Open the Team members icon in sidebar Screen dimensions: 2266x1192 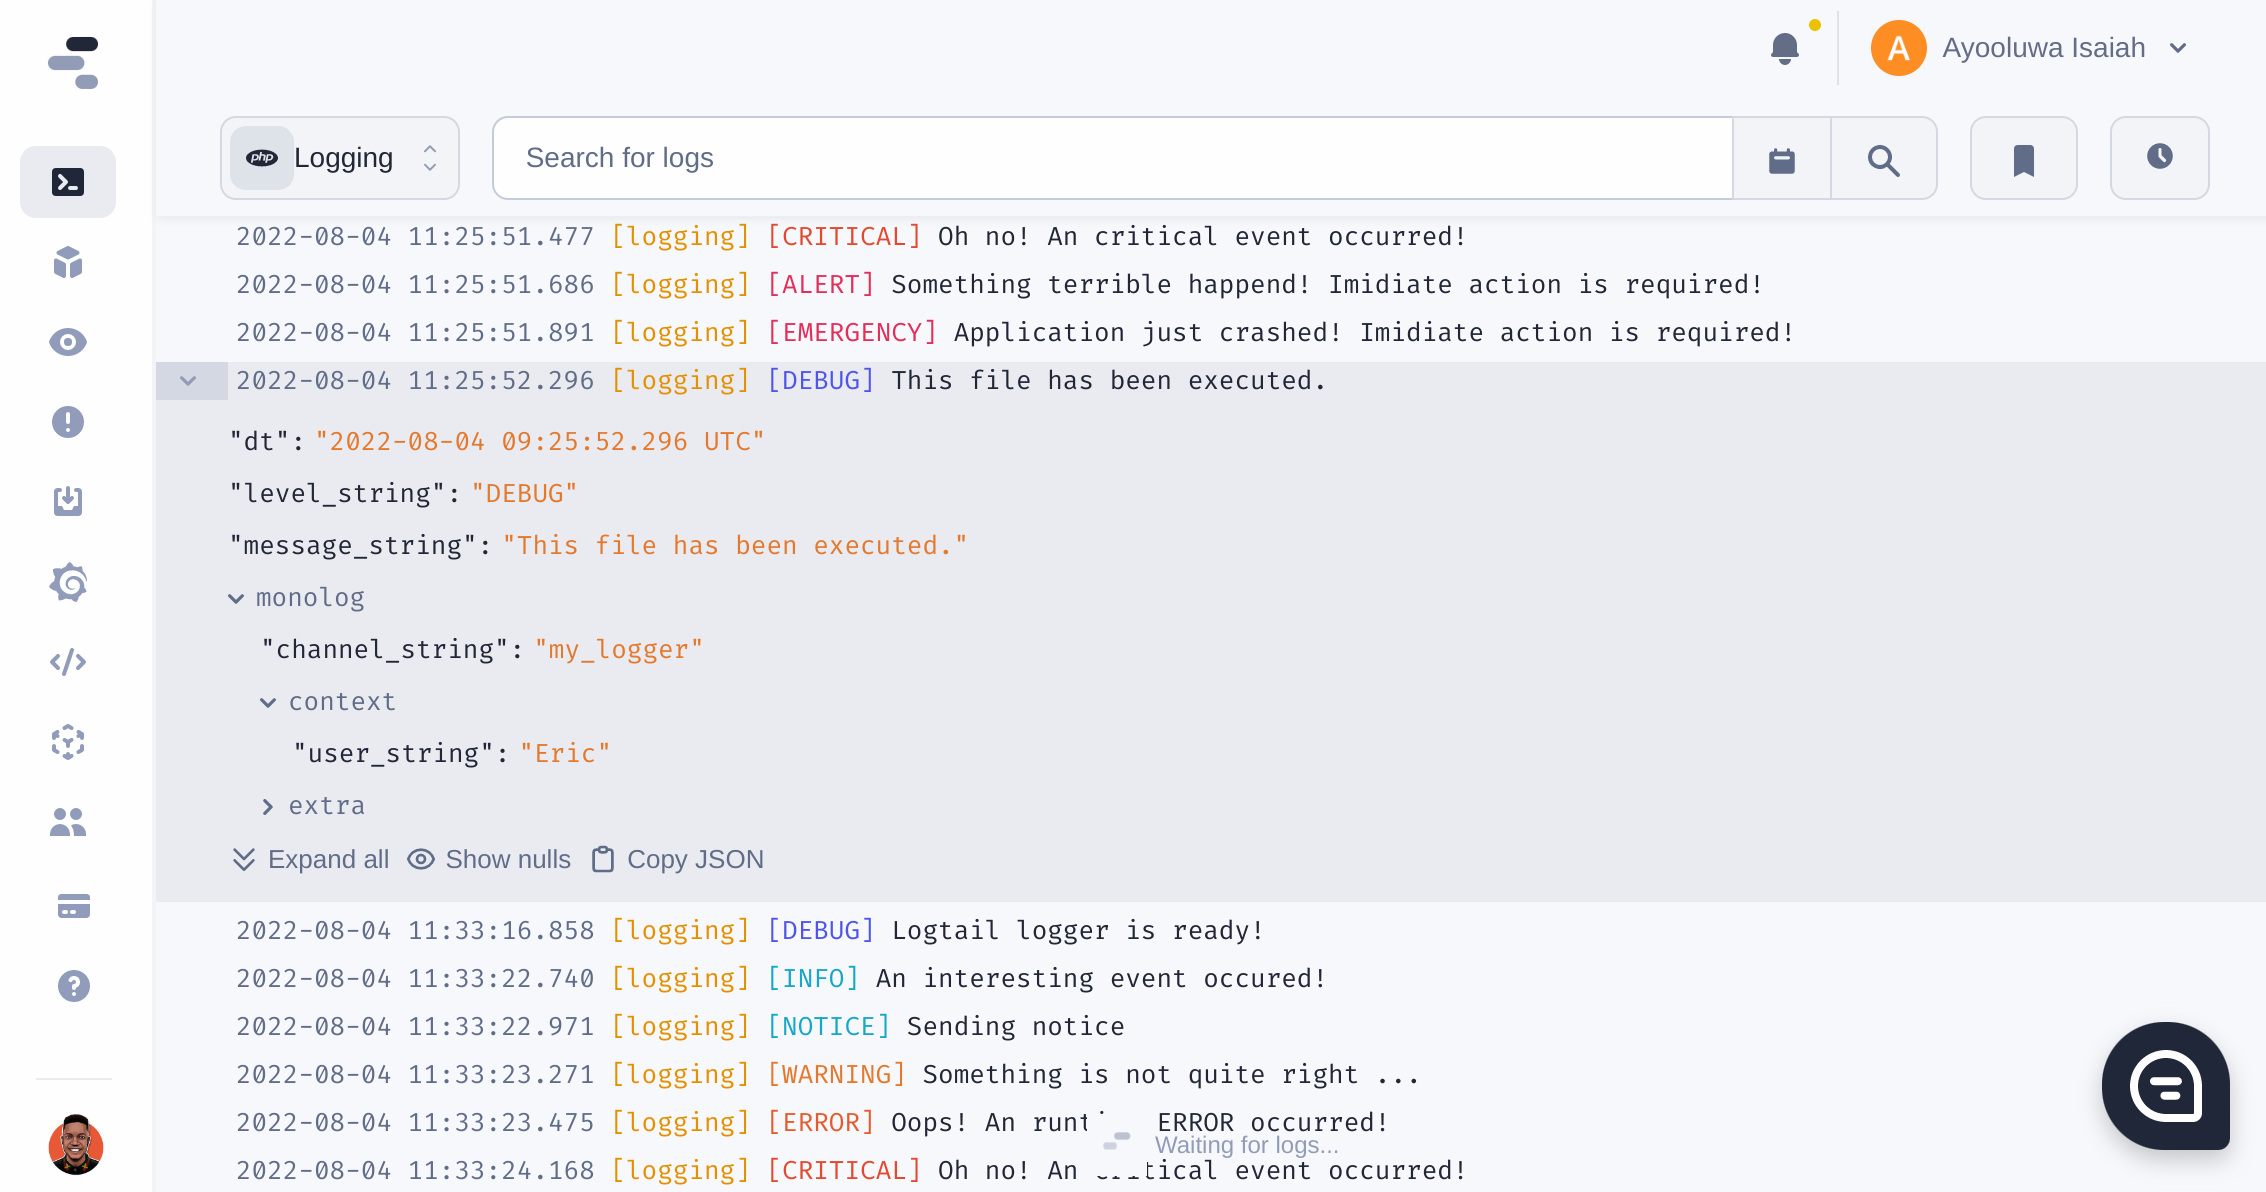[x=67, y=822]
